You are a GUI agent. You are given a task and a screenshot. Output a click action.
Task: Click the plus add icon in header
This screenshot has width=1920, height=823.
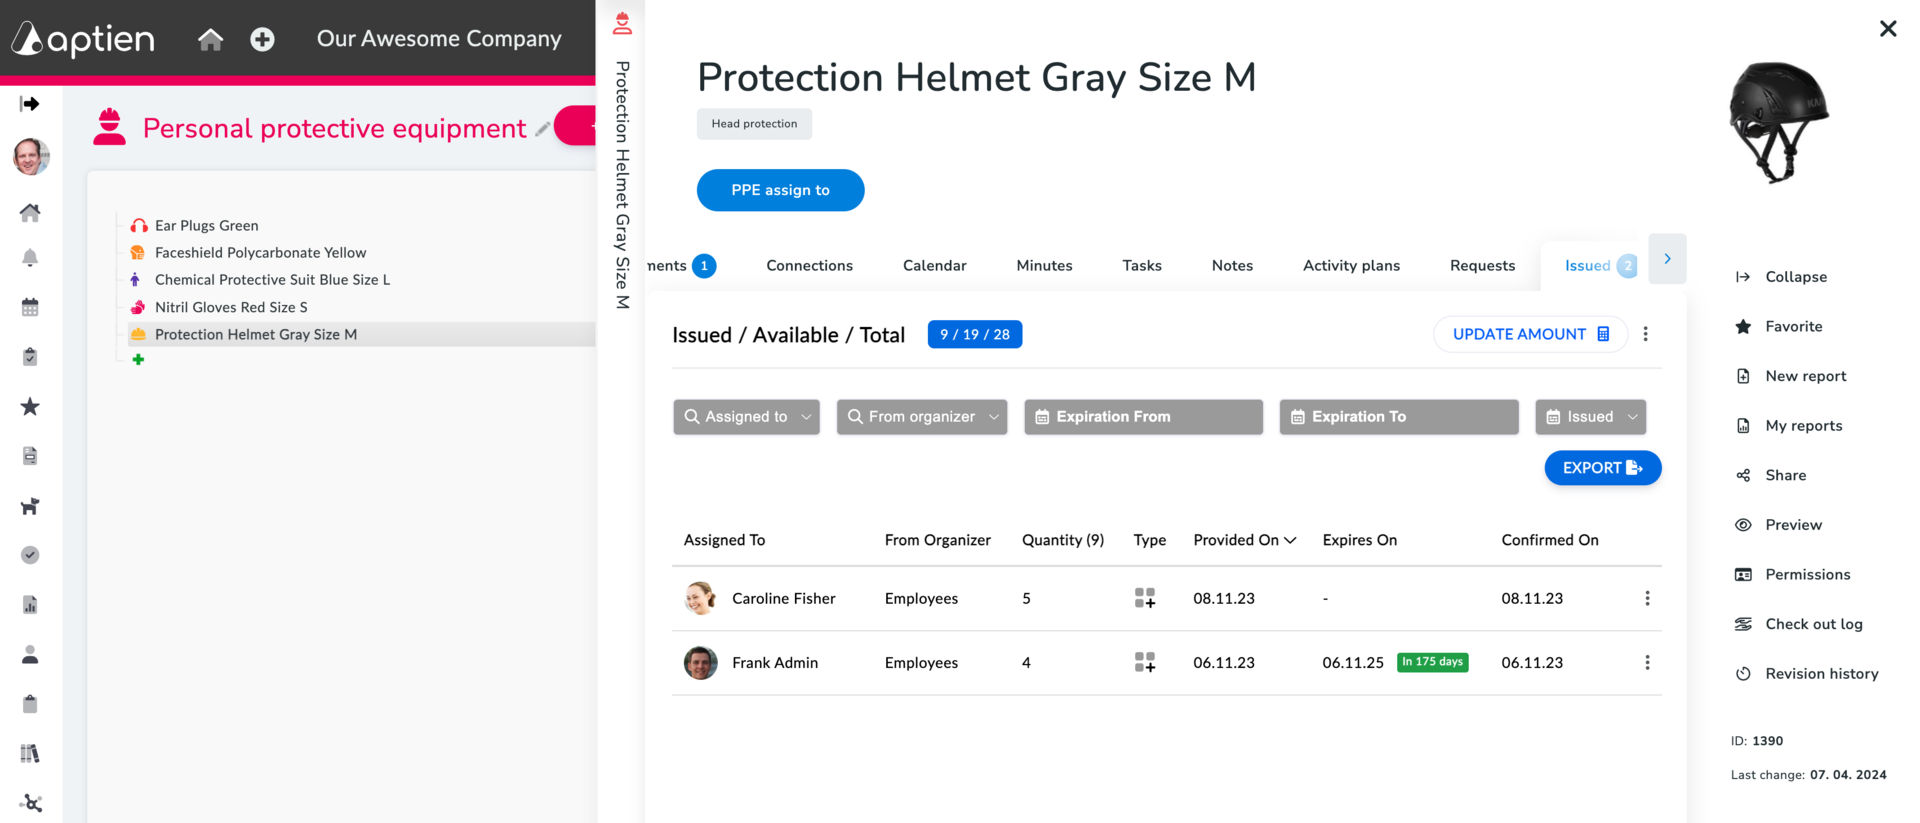click(x=262, y=39)
